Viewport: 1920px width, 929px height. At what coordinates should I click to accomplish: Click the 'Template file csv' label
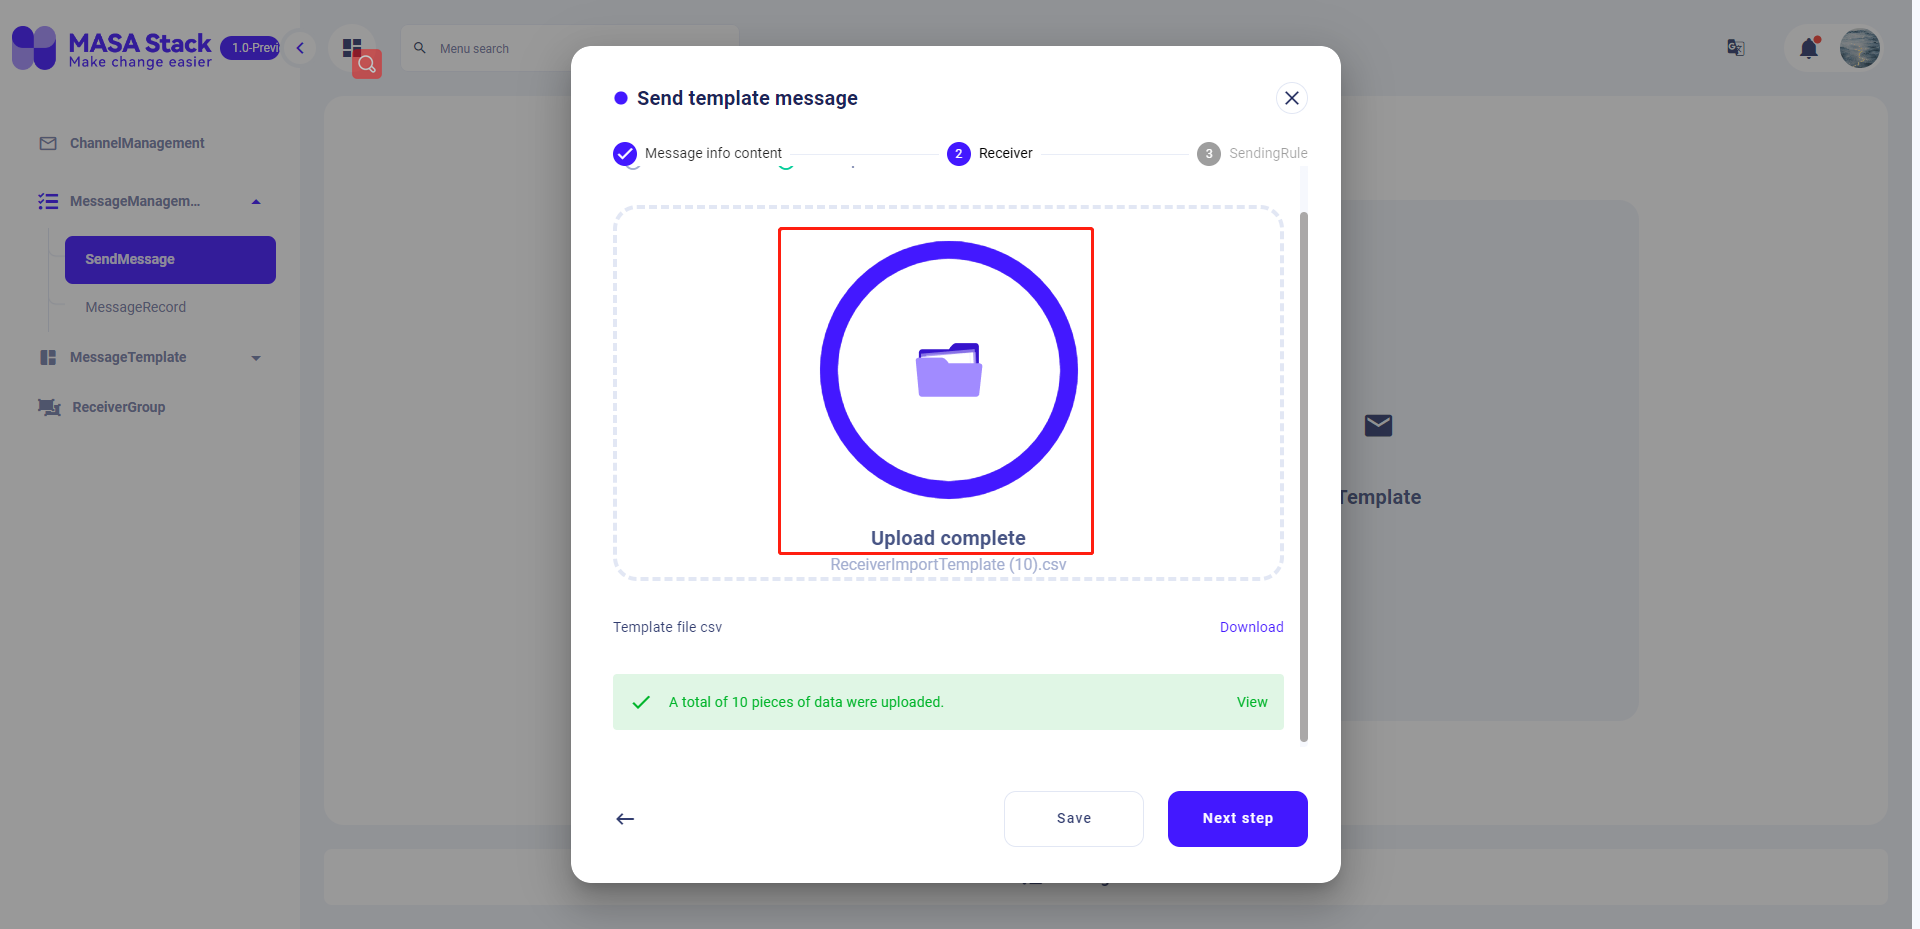pos(667,627)
